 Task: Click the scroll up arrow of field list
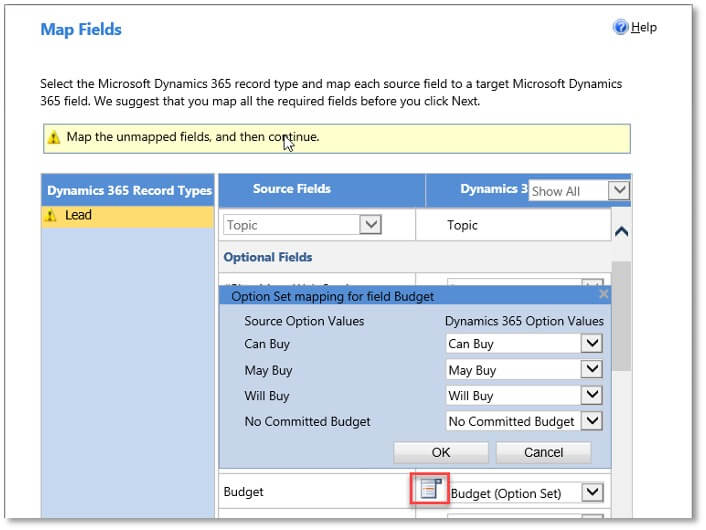coord(621,232)
